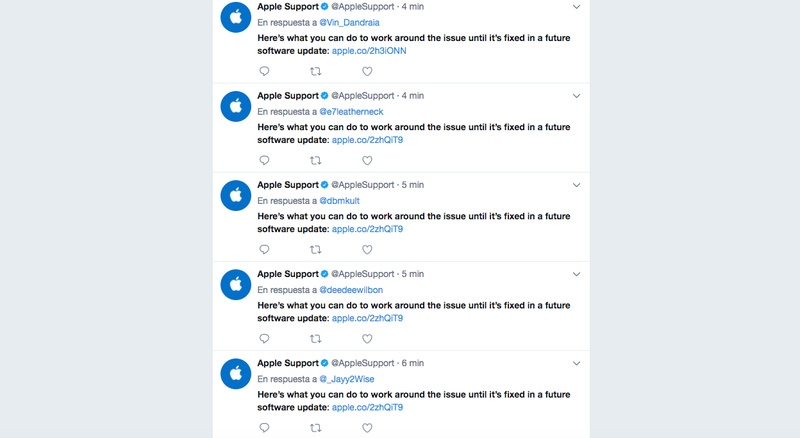This screenshot has height=438, width=800.
Task: Show options chevron on @deedeewilbon reply tweet
Action: (x=577, y=274)
